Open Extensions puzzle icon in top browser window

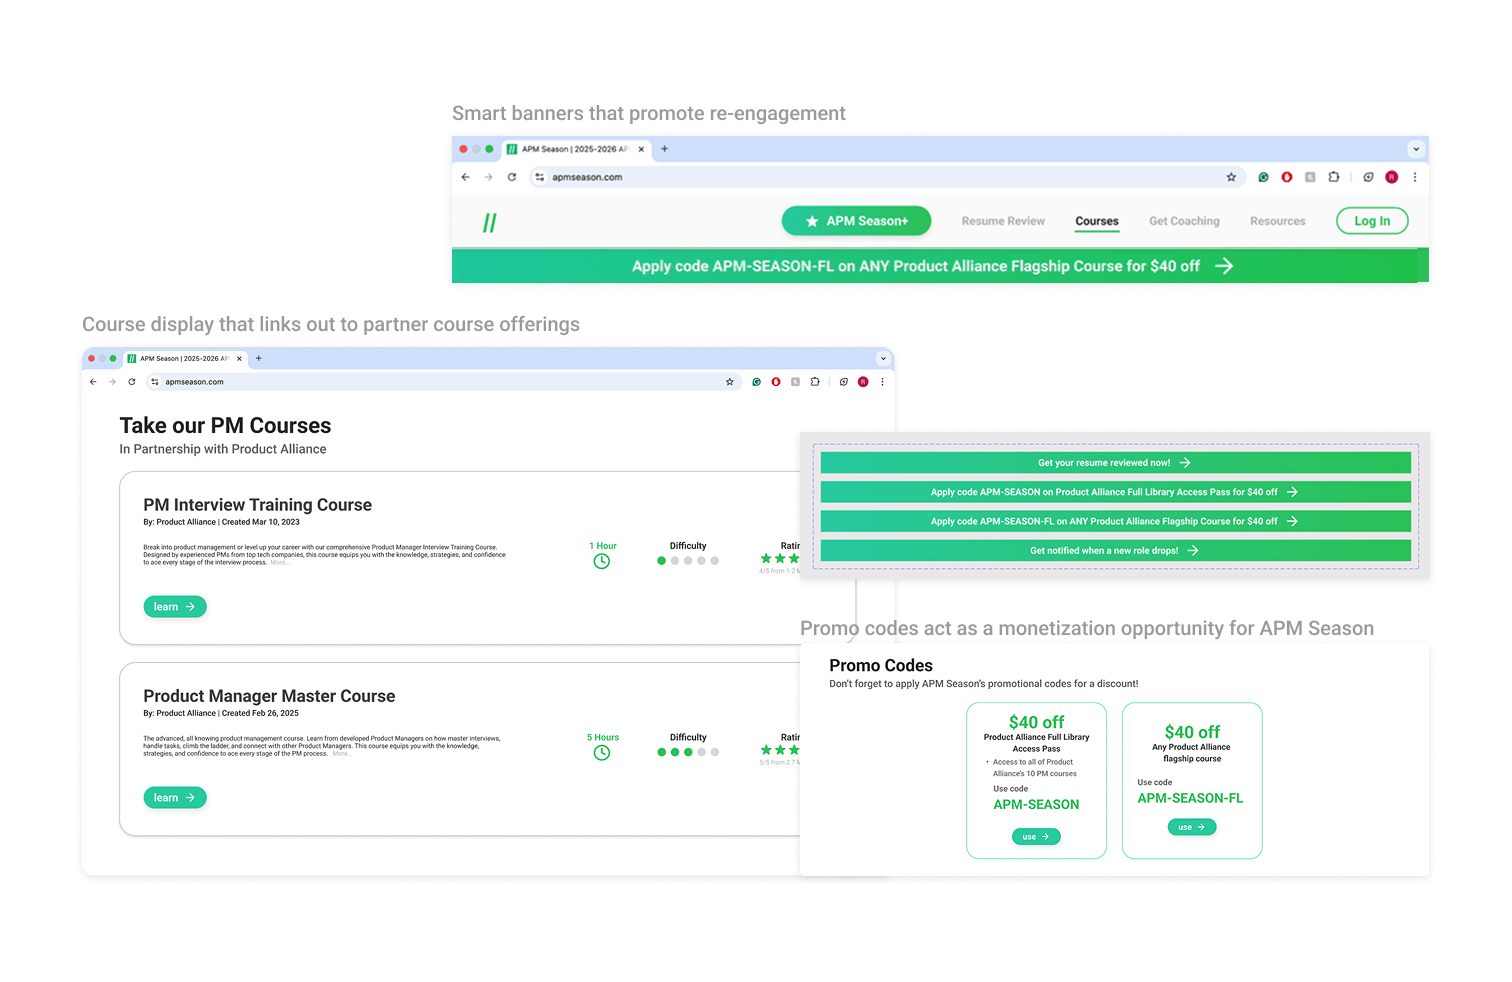click(x=1334, y=177)
